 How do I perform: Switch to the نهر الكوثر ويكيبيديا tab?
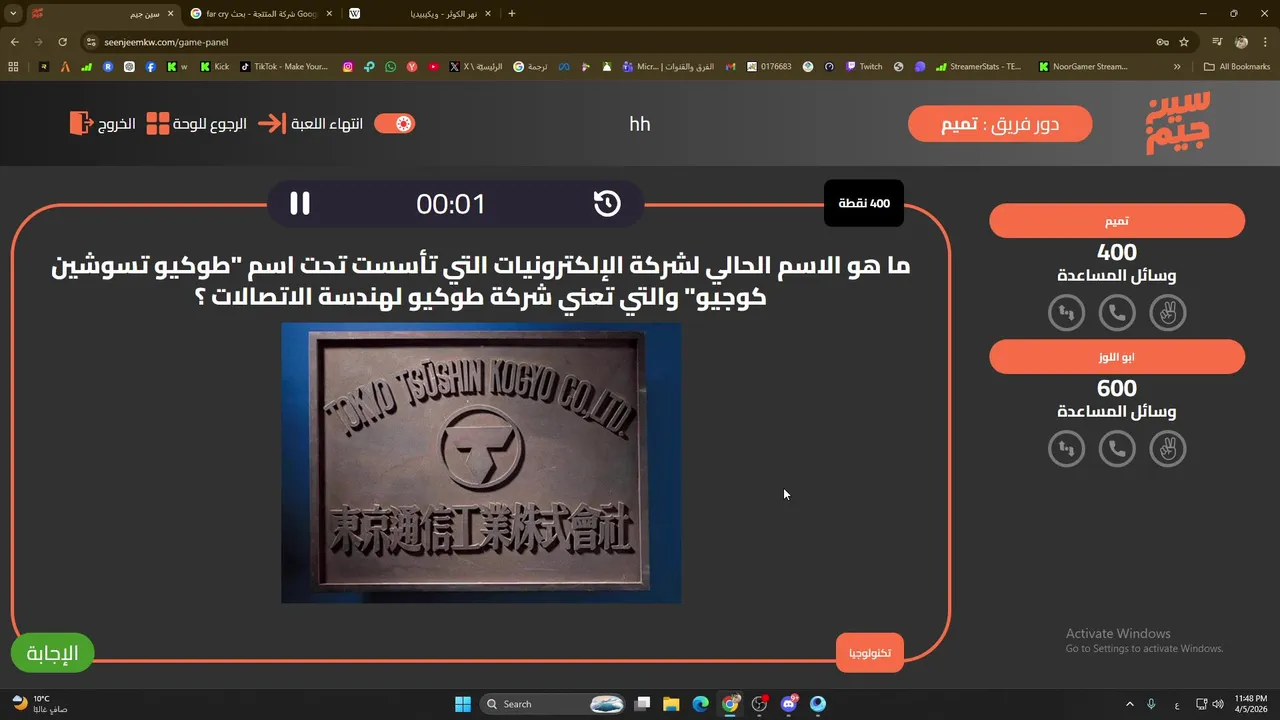pyautogui.click(x=420, y=14)
